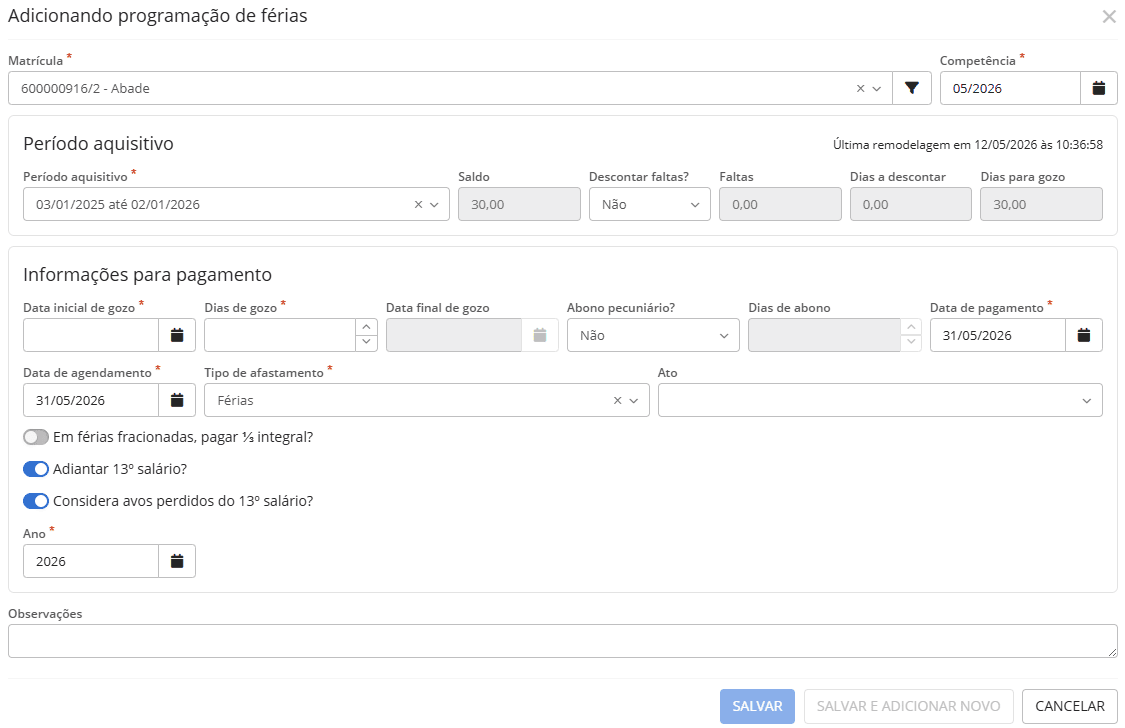Focus the Data inicial de gozo field

click(x=91, y=335)
